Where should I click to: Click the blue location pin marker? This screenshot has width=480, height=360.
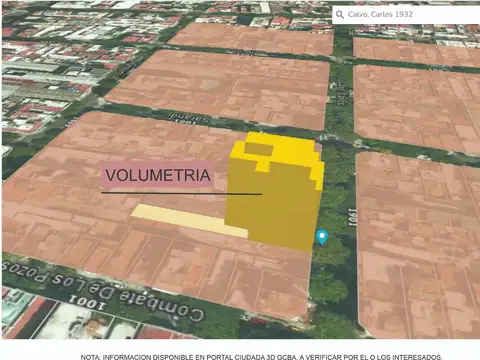pos(322,237)
